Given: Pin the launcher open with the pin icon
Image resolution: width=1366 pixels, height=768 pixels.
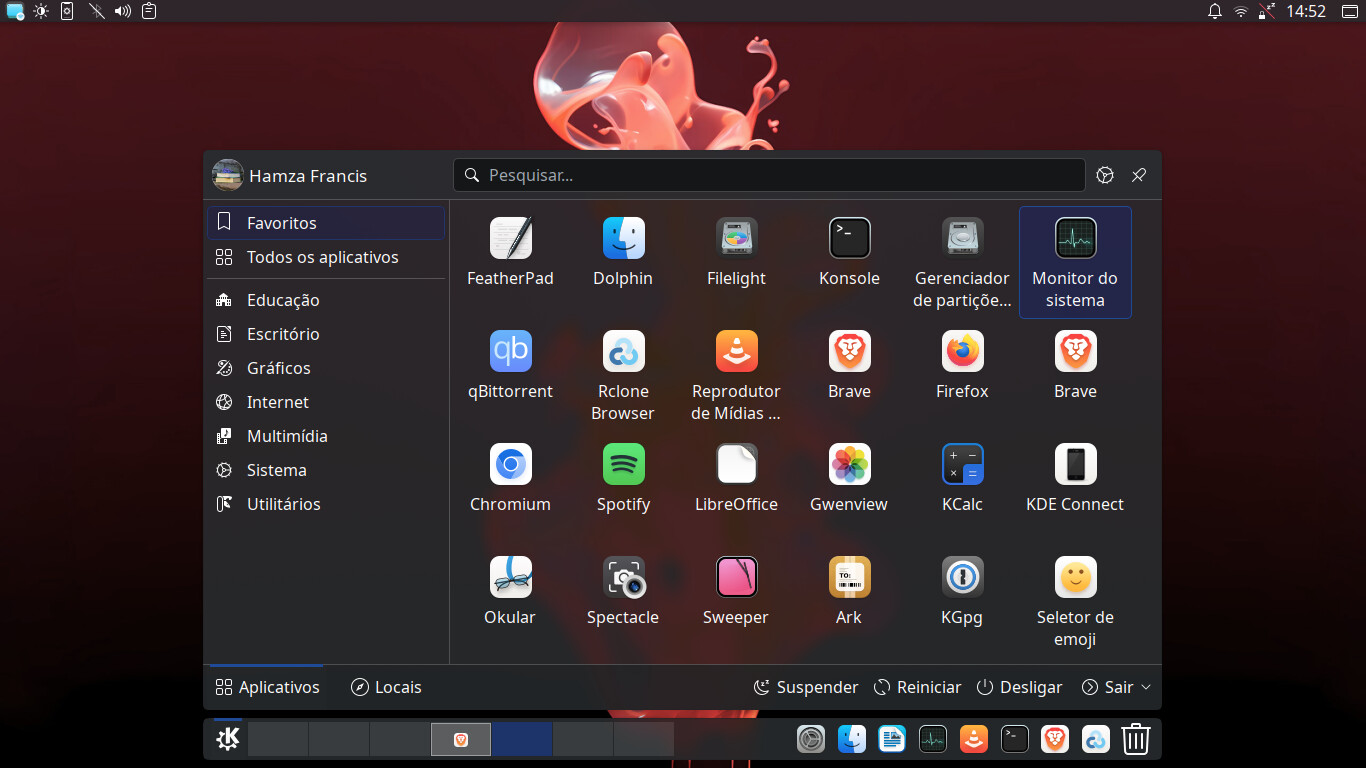Looking at the screenshot, I should click(1138, 175).
